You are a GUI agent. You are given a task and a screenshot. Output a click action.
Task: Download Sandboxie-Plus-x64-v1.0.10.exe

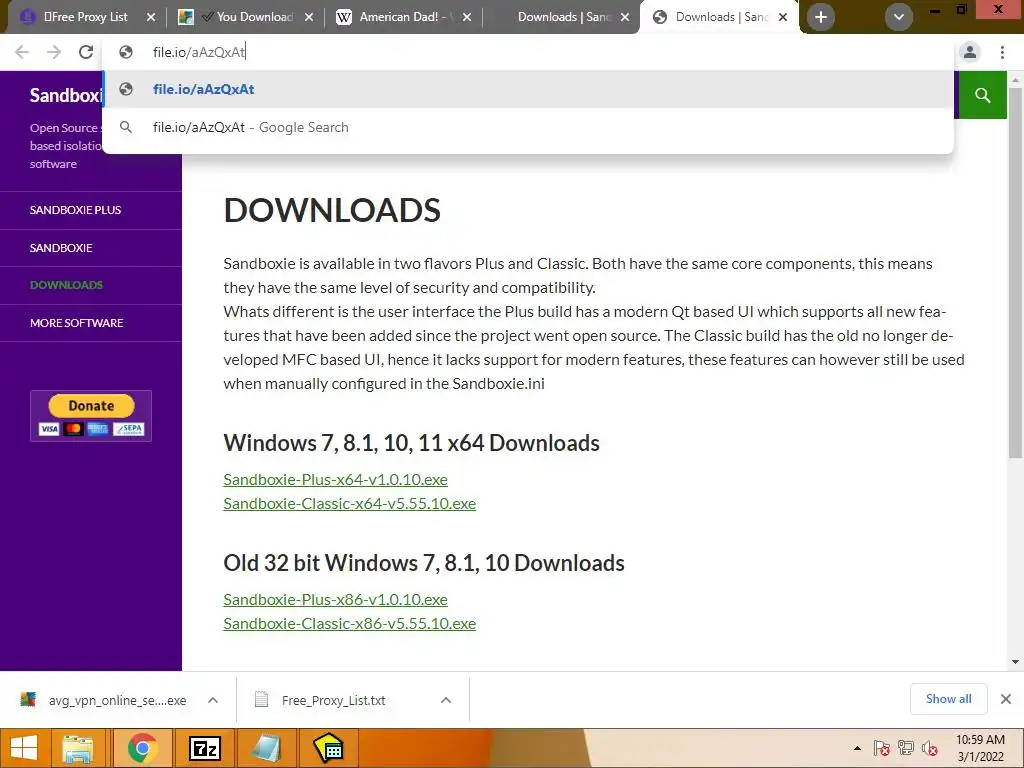335,479
